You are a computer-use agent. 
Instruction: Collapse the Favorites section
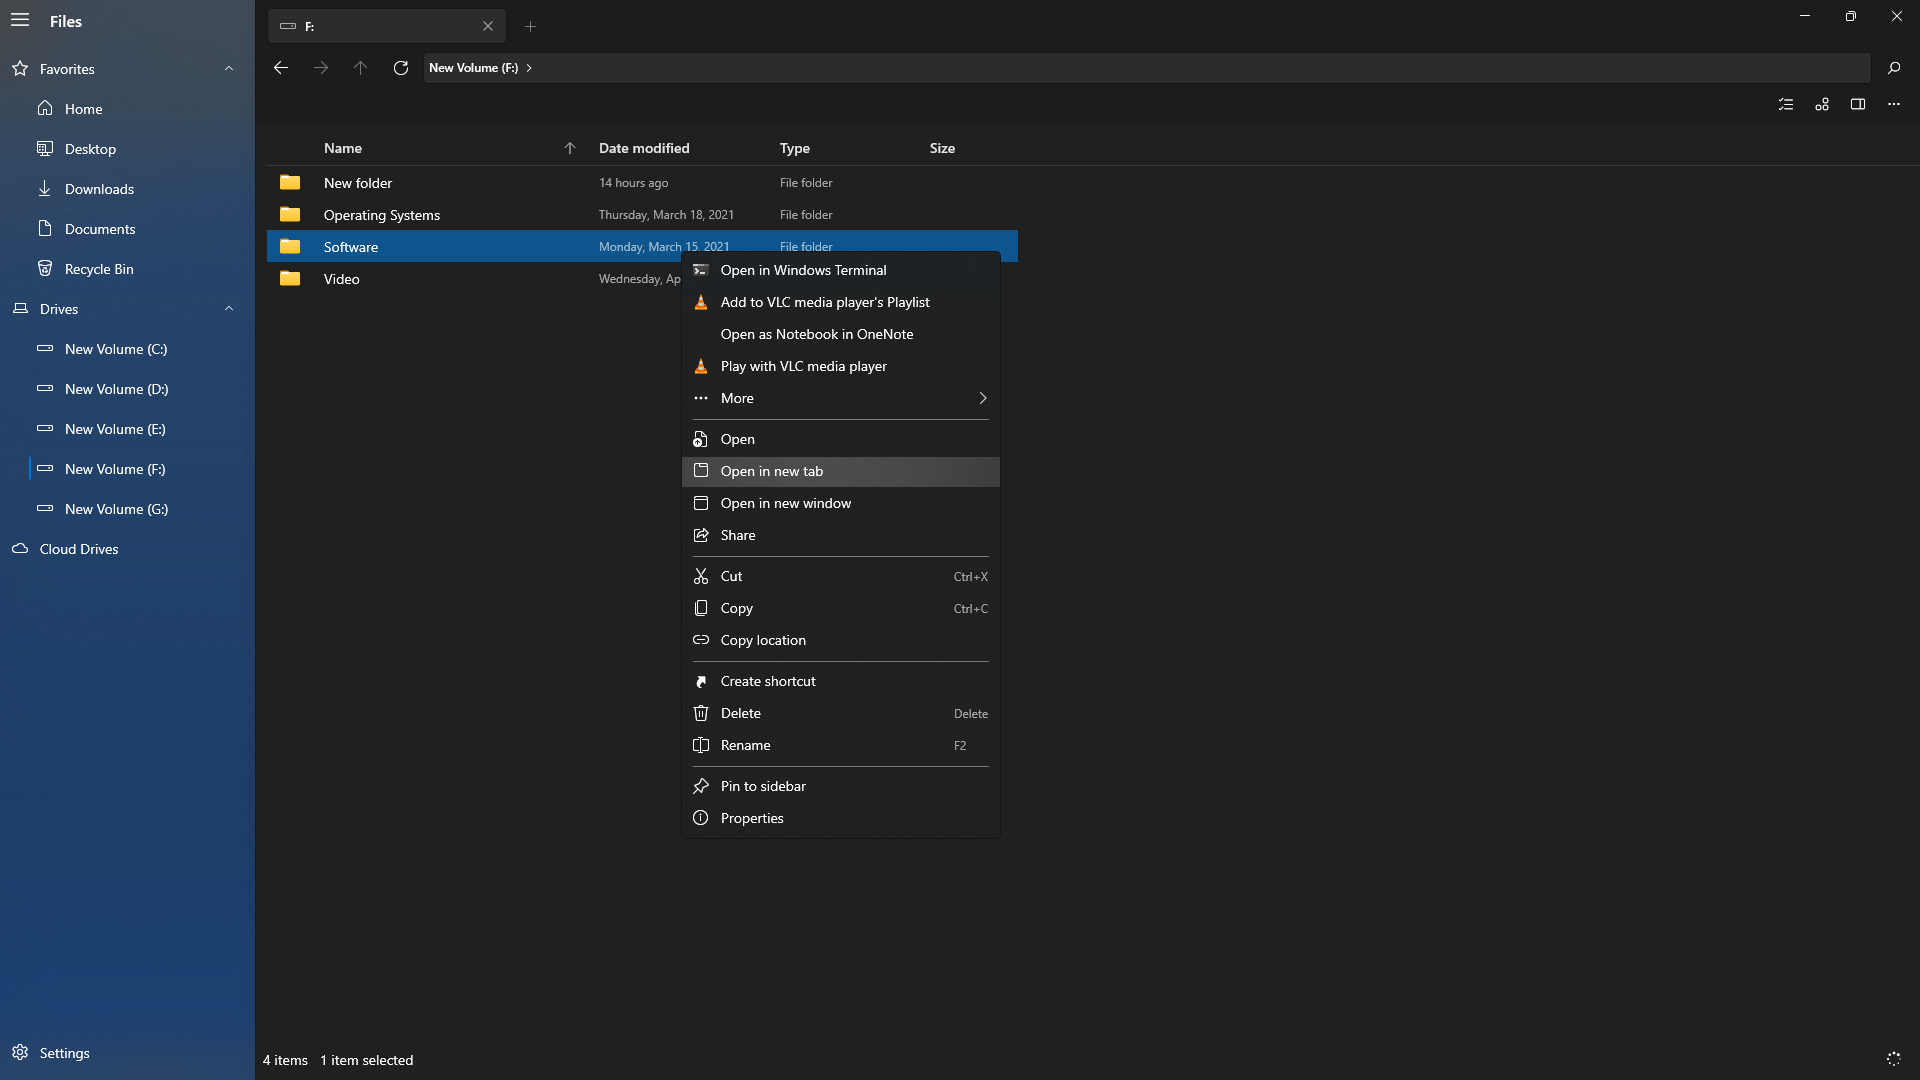[229, 69]
